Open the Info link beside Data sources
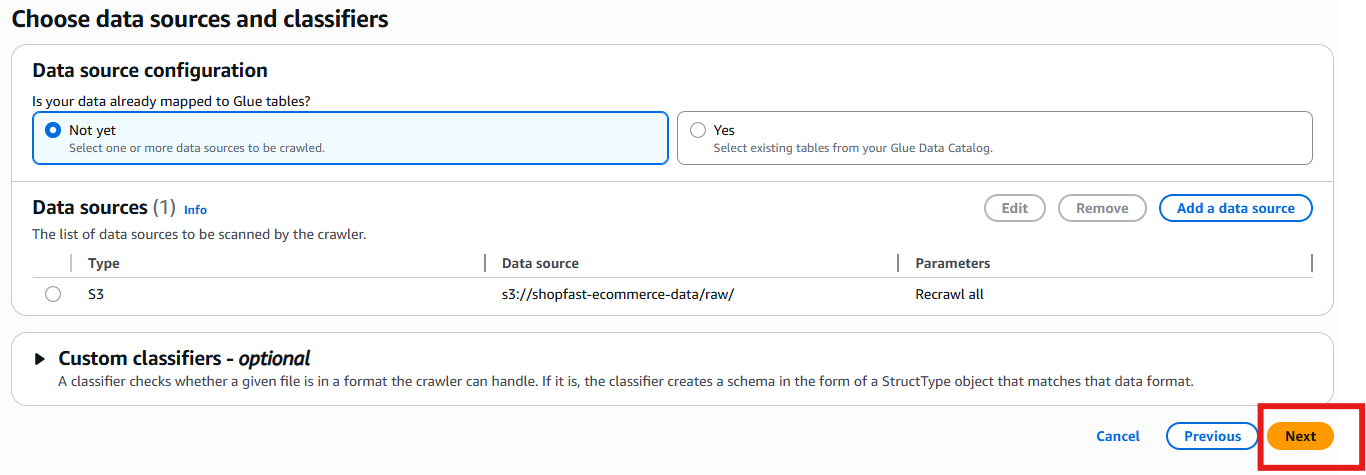The width and height of the screenshot is (1366, 475). tap(195, 210)
